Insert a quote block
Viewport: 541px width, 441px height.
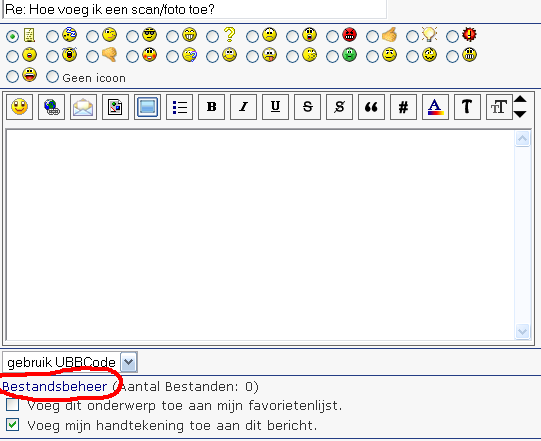point(372,107)
